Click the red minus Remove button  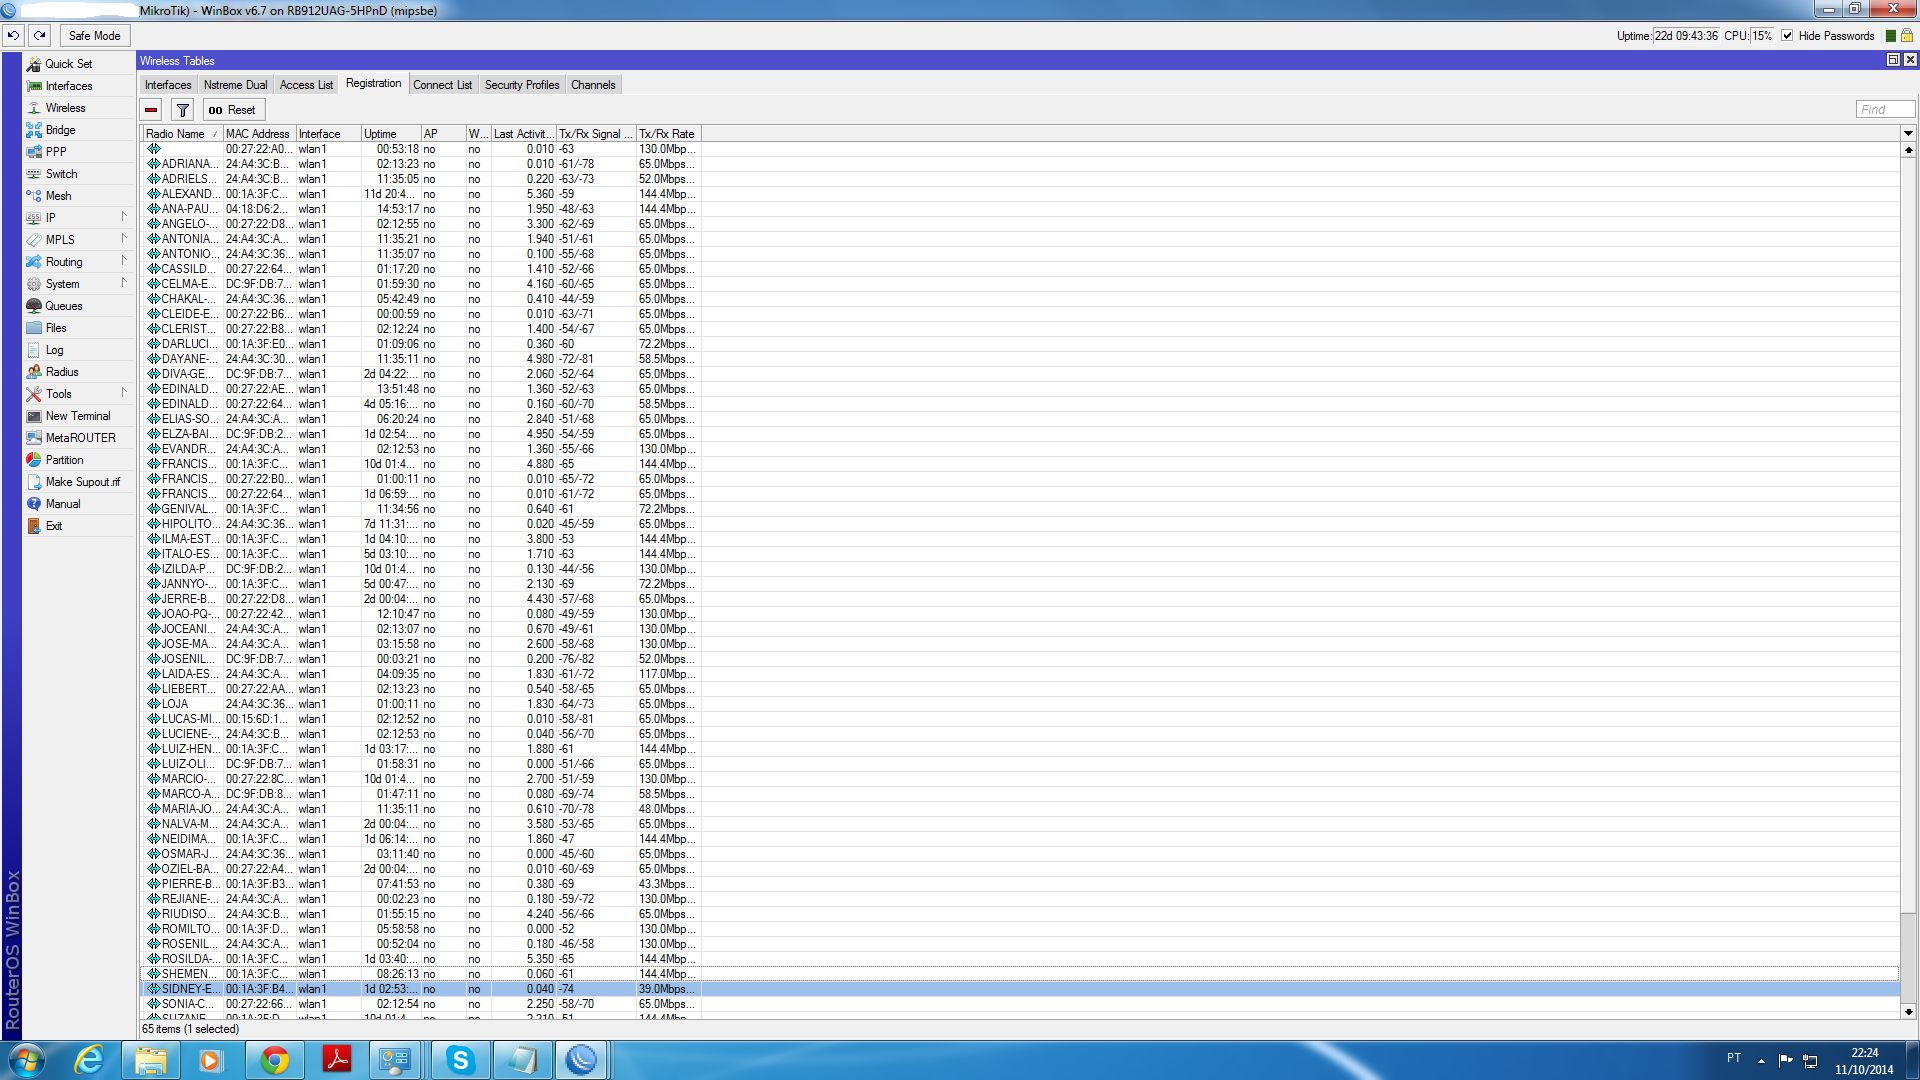tap(151, 110)
